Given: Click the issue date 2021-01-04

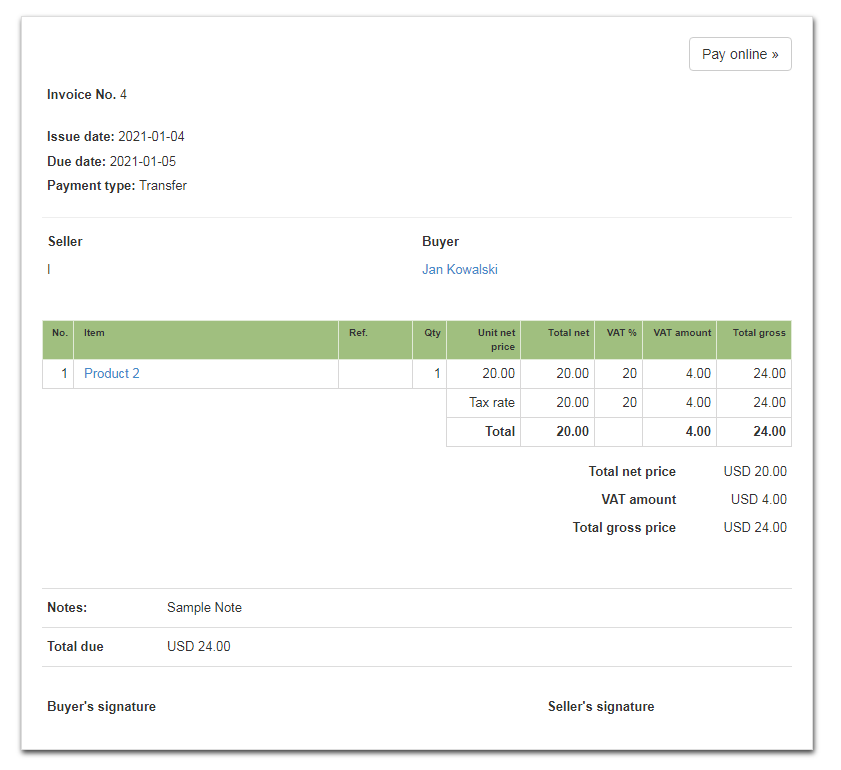Looking at the screenshot, I should (151, 136).
